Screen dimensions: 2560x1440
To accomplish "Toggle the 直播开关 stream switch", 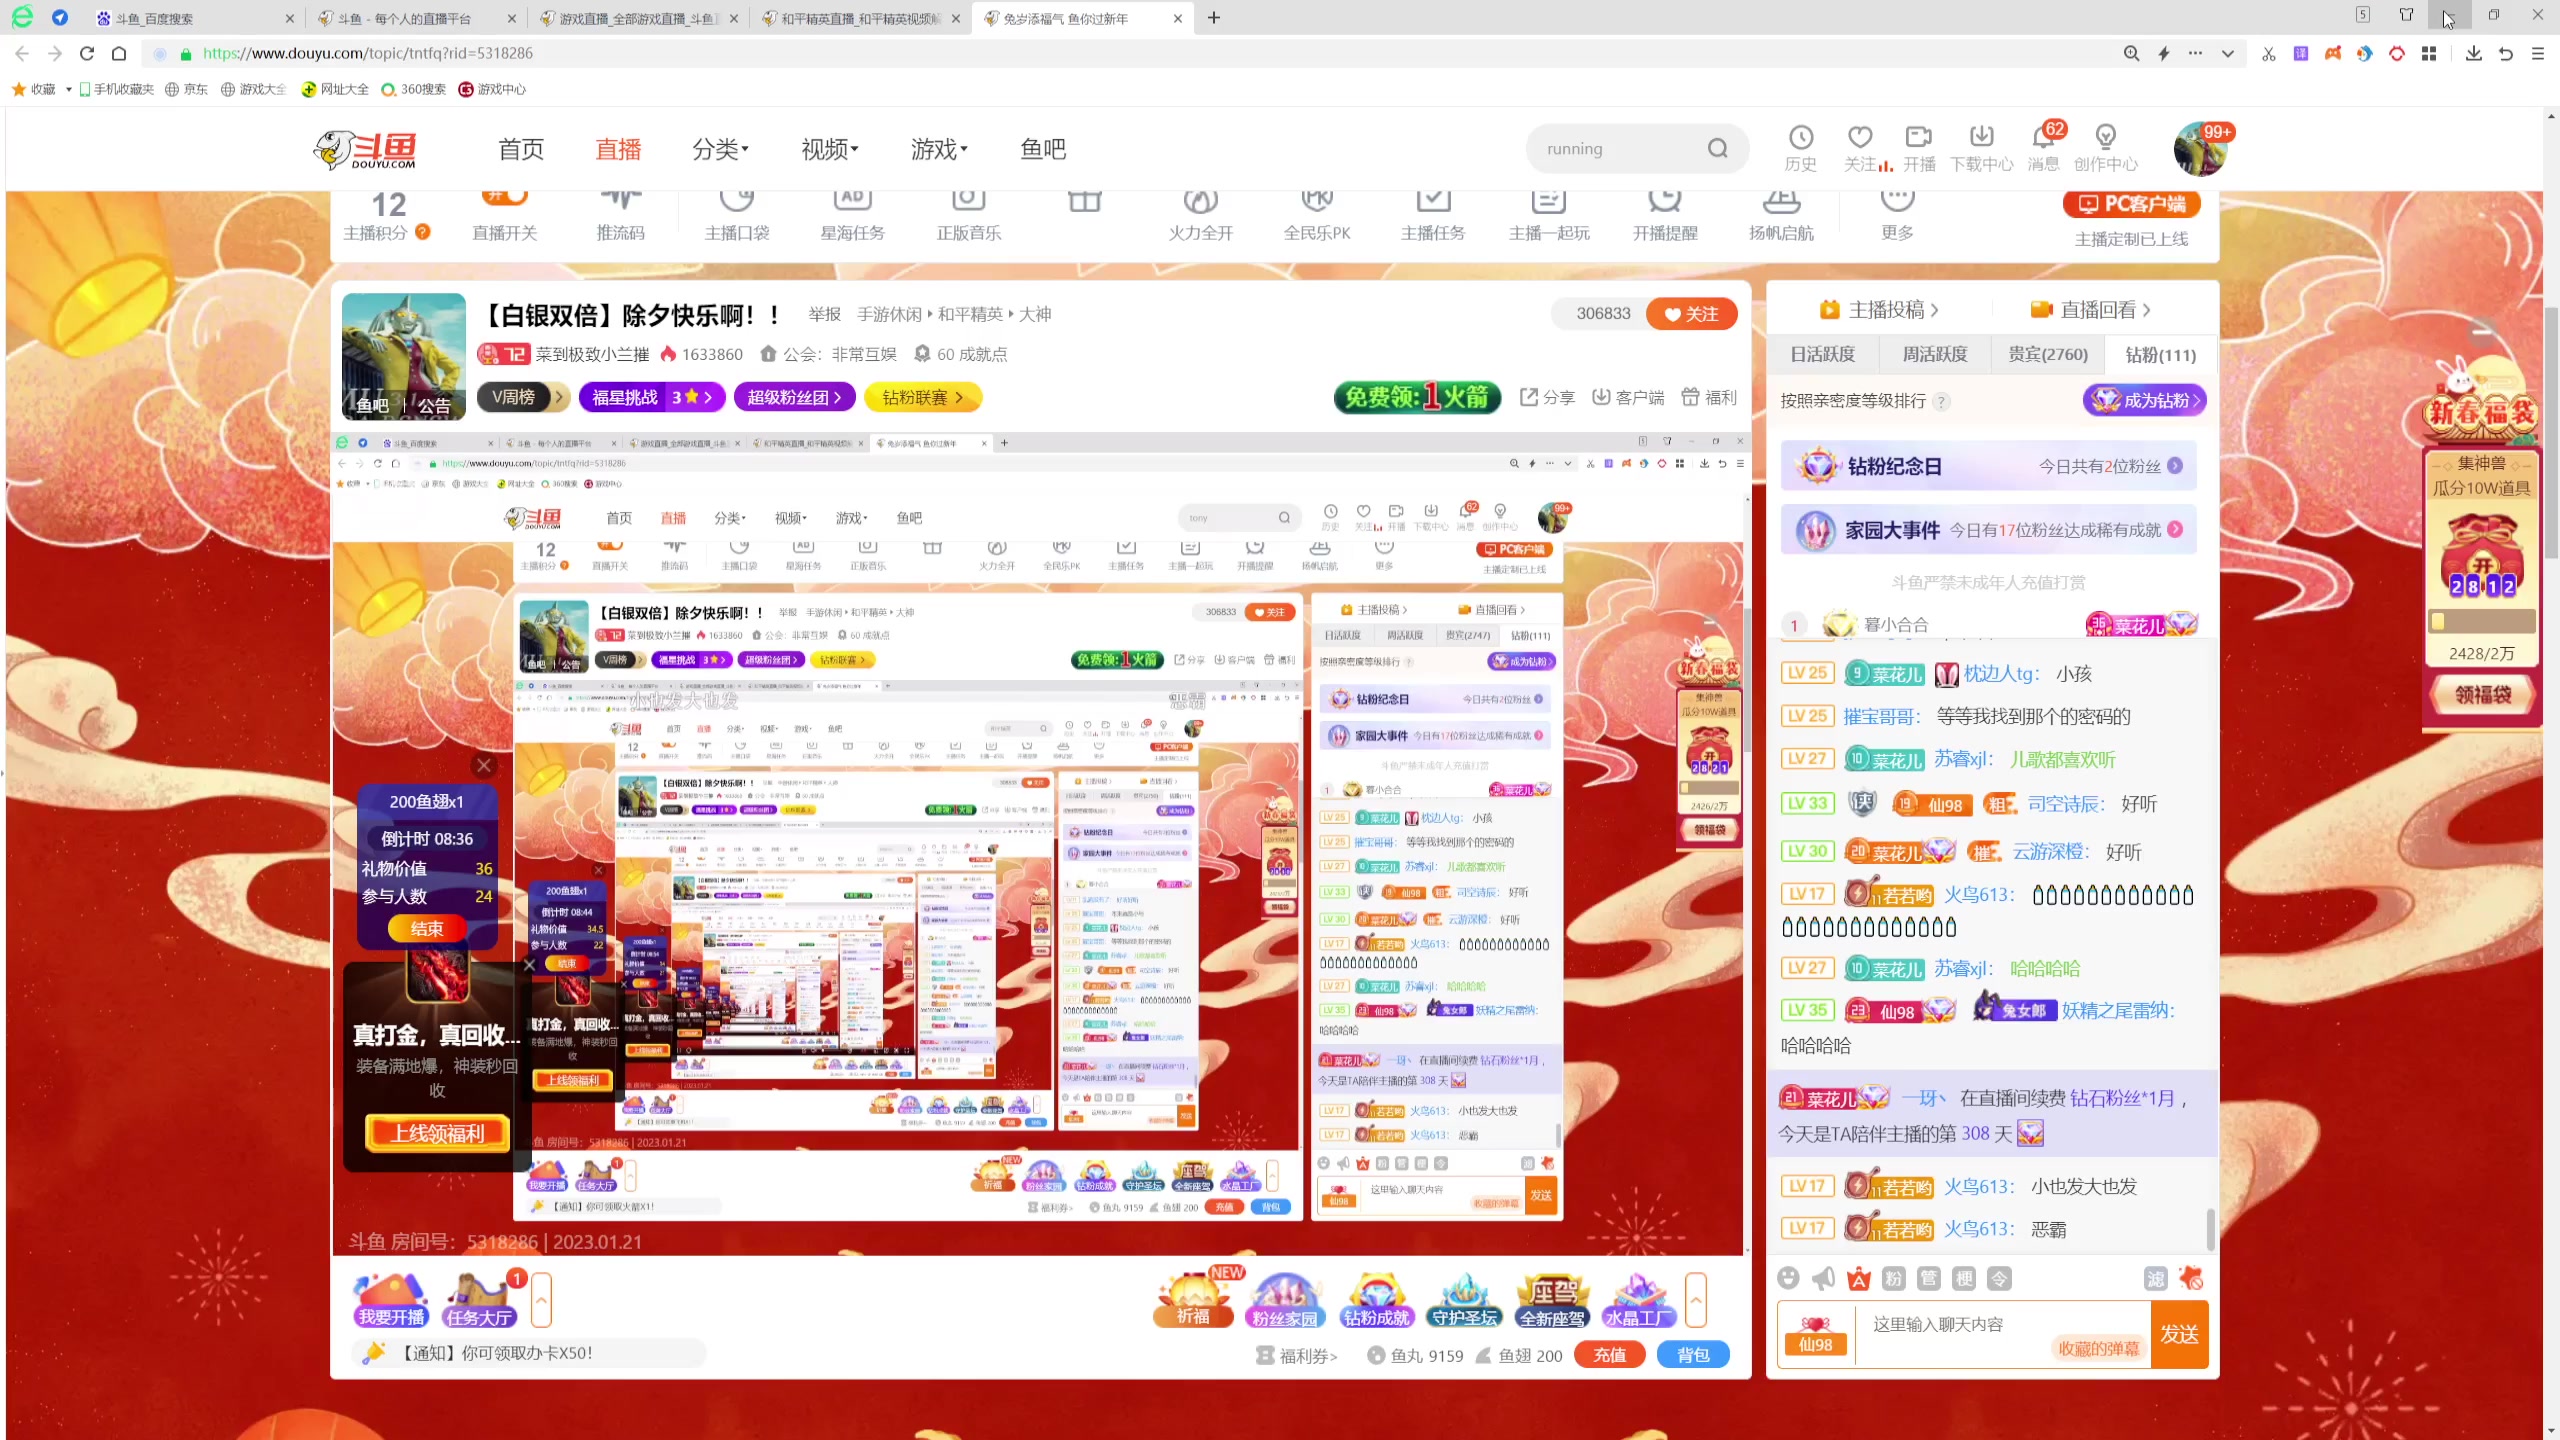I will click(x=505, y=216).
